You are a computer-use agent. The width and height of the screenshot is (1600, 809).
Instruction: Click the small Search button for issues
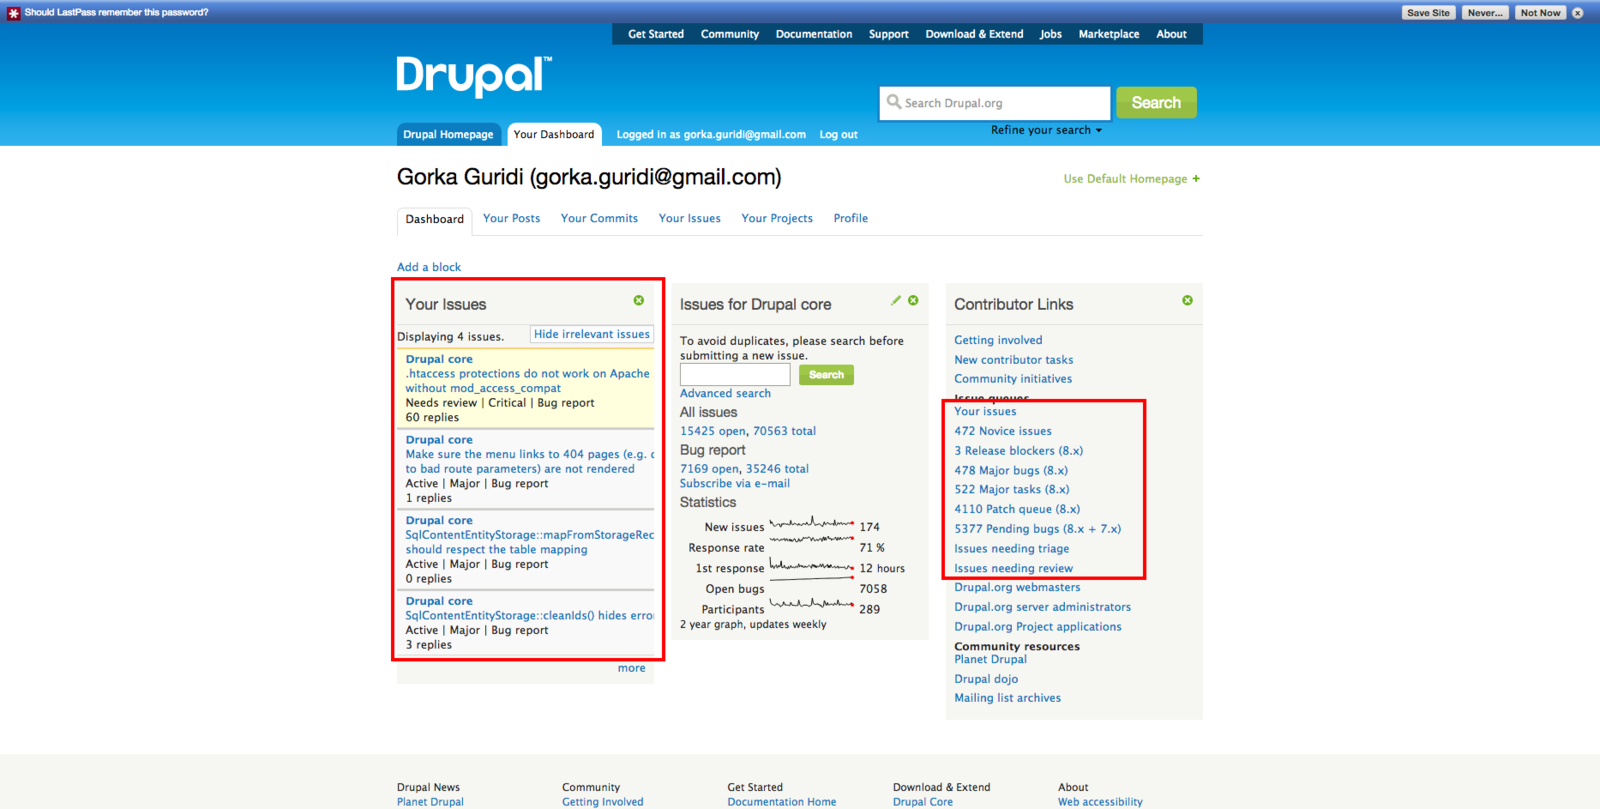pyautogui.click(x=826, y=375)
